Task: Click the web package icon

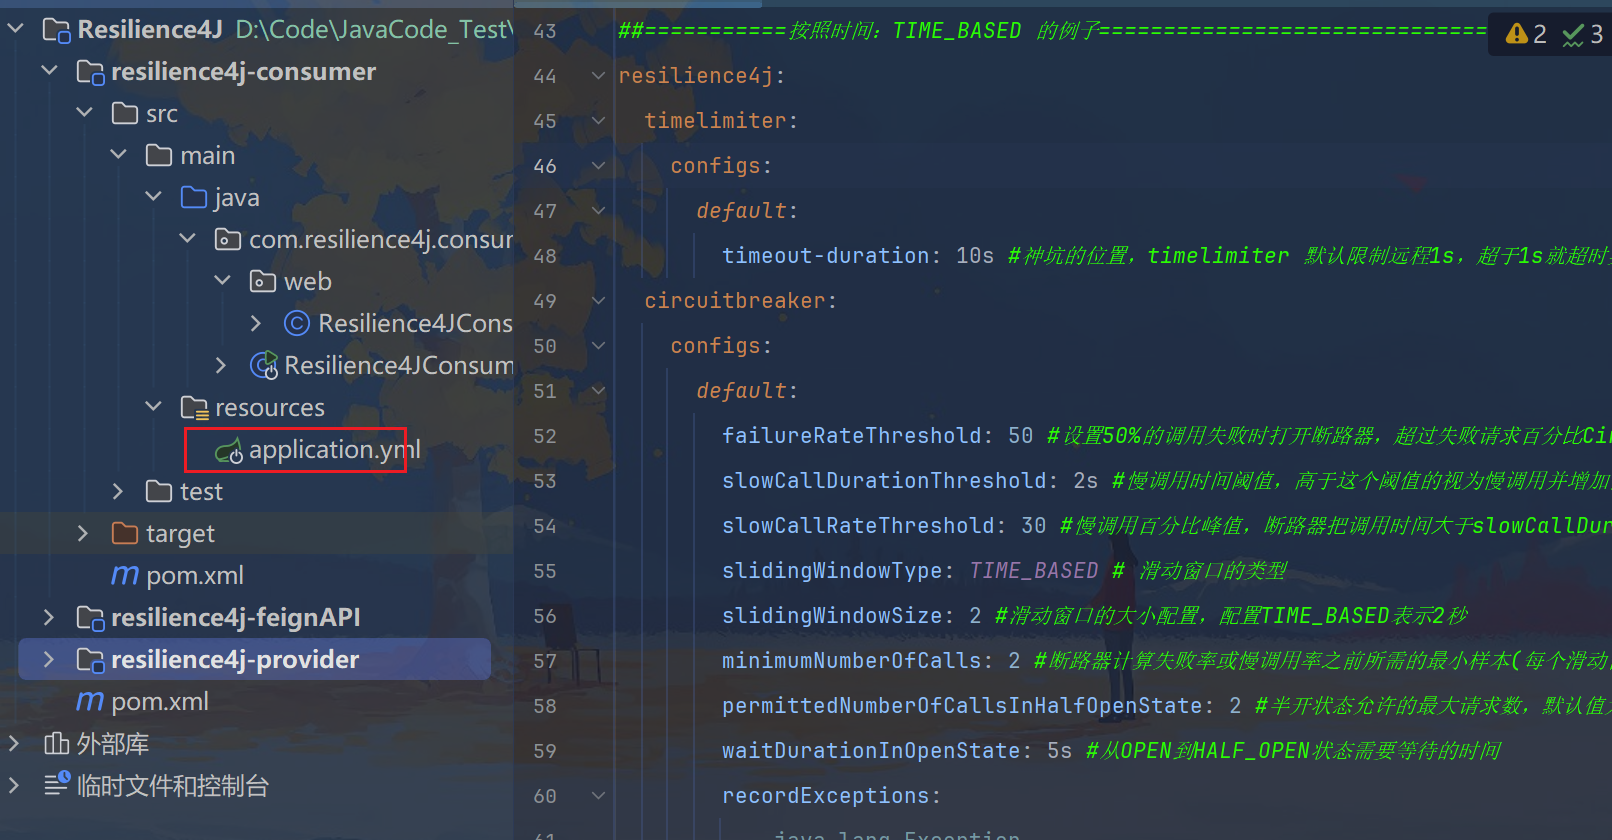Action: click(263, 281)
